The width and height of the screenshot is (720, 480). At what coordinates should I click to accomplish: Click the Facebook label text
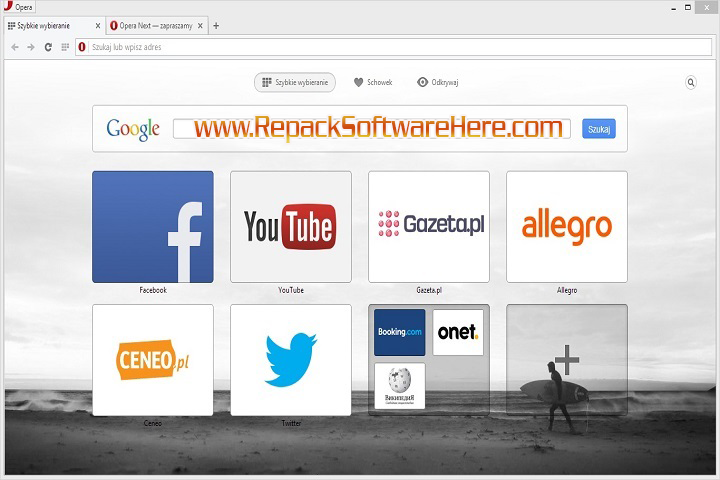pos(153,290)
